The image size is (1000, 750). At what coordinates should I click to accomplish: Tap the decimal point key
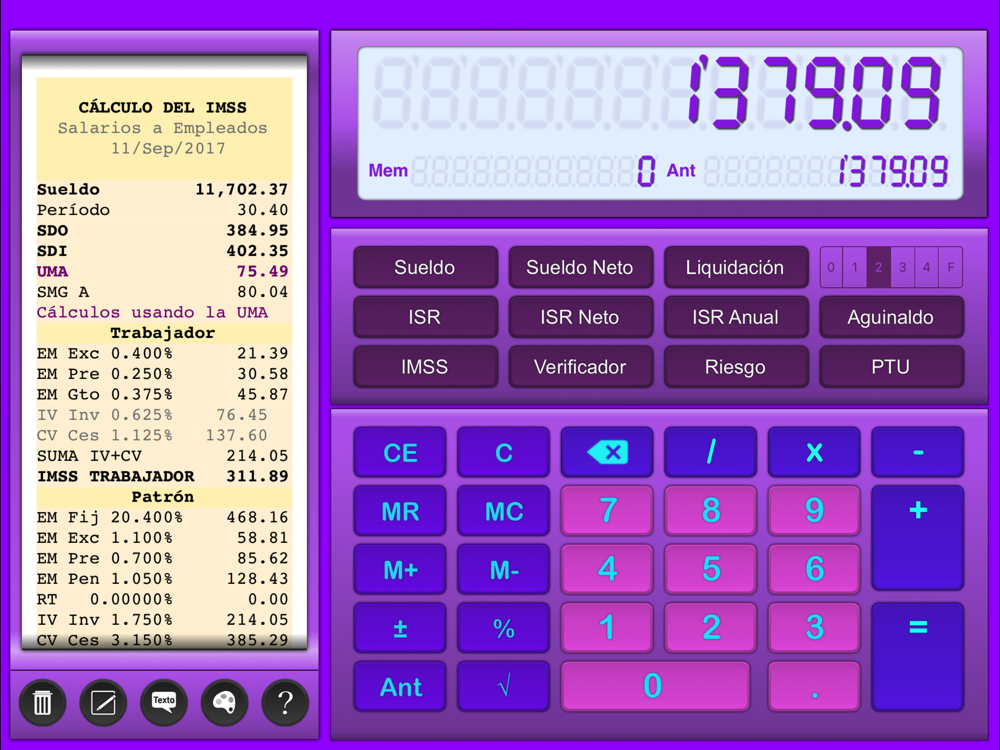coord(814,686)
